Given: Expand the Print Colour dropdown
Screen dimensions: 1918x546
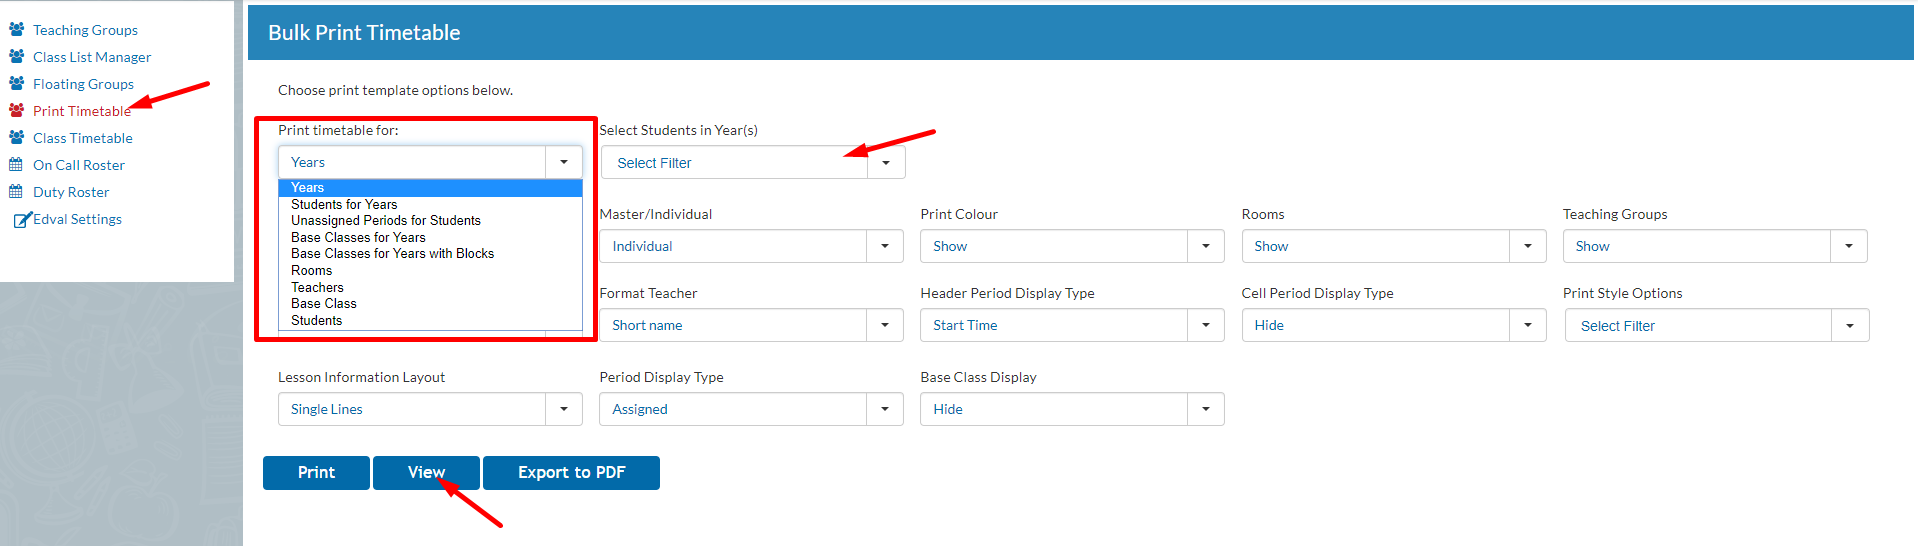Looking at the screenshot, I should point(1072,246).
